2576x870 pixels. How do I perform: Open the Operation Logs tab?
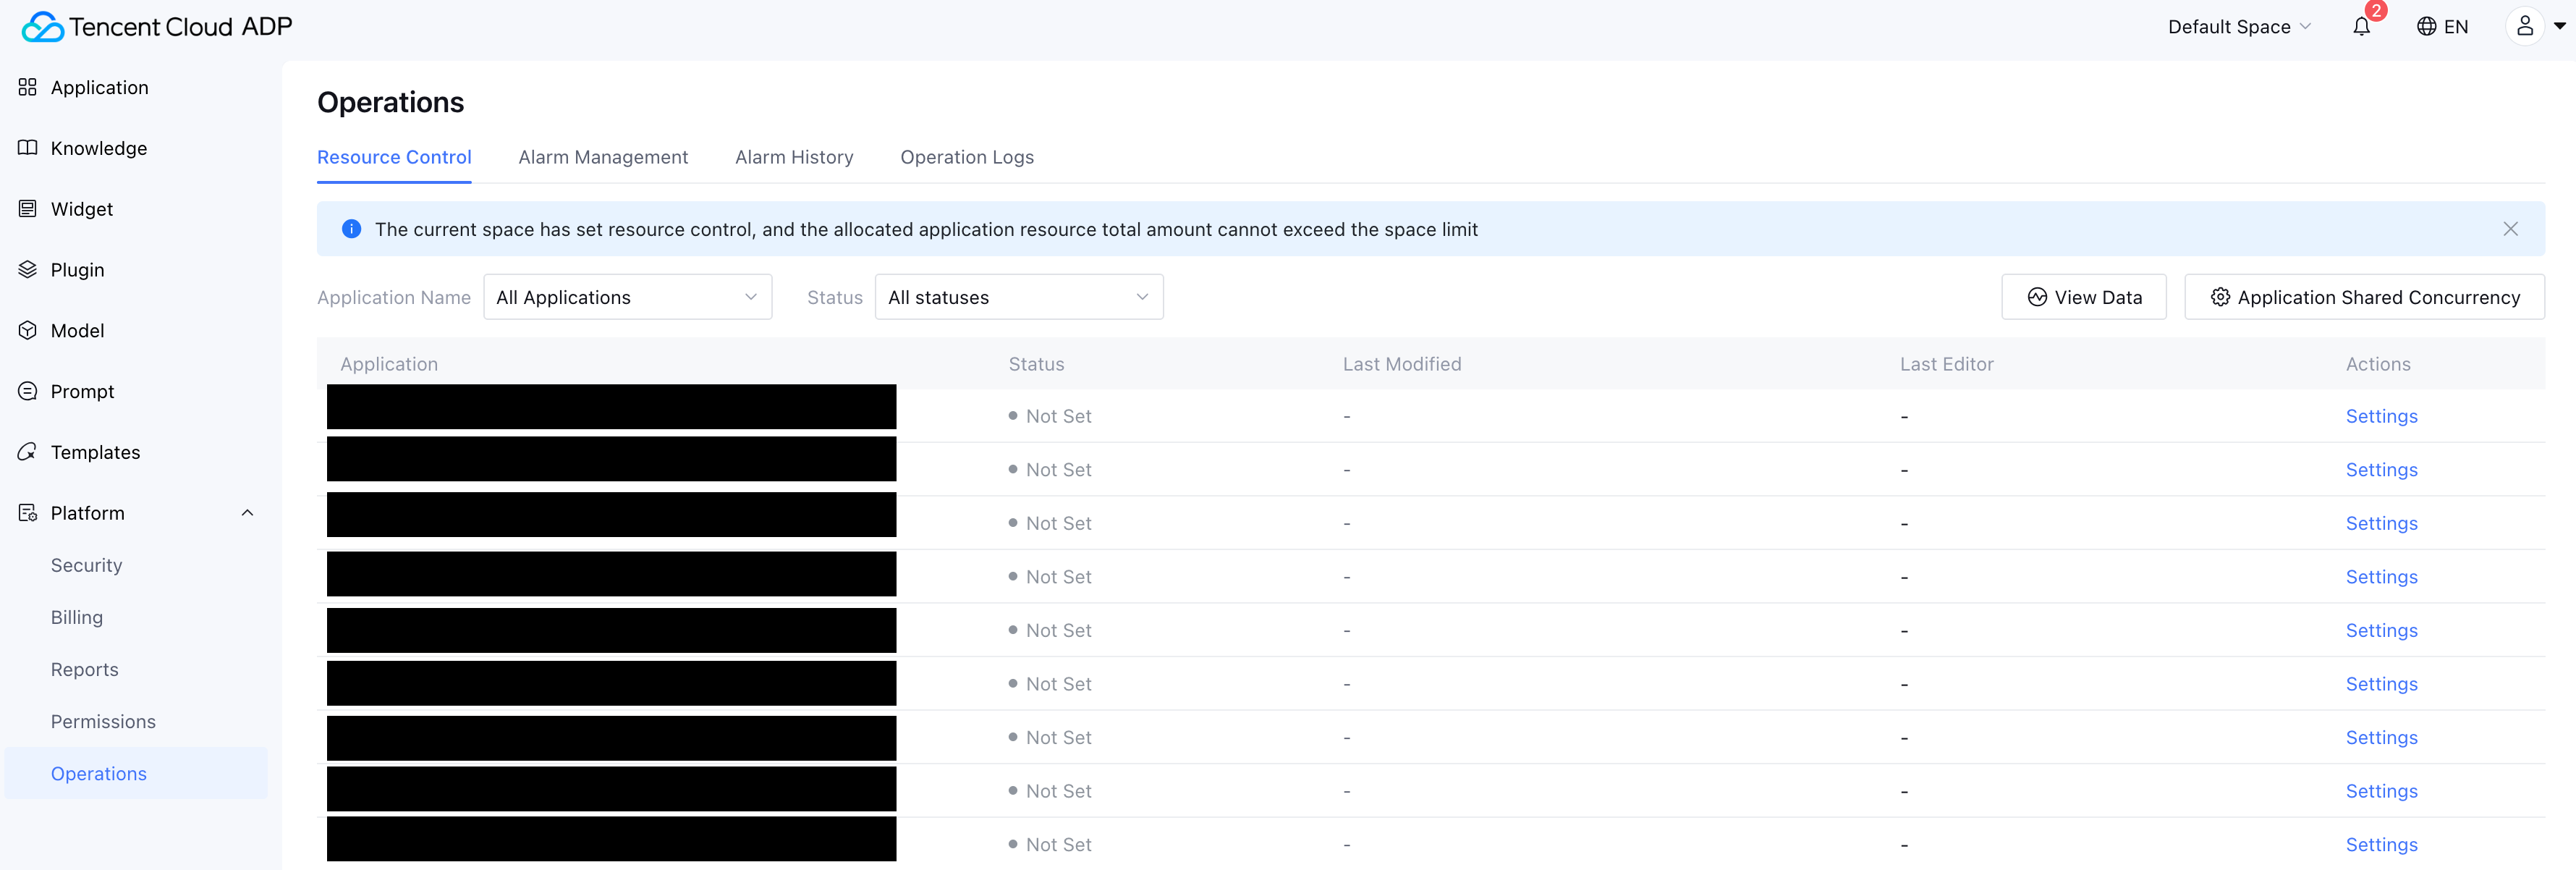tap(966, 158)
